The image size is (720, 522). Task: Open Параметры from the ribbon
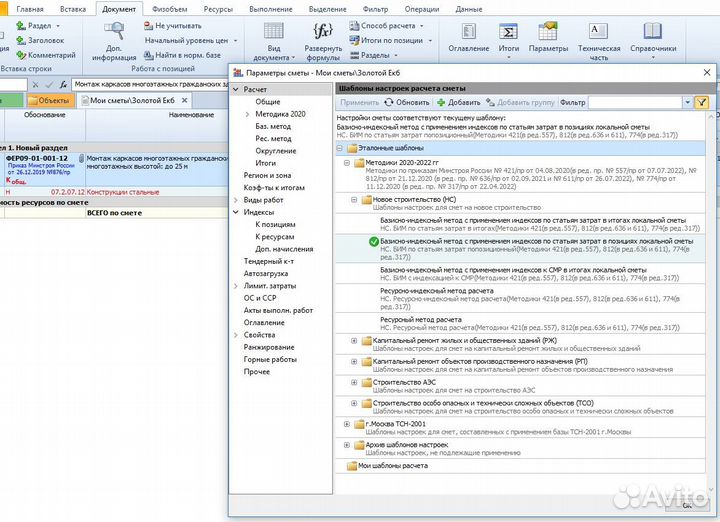pyautogui.click(x=548, y=37)
